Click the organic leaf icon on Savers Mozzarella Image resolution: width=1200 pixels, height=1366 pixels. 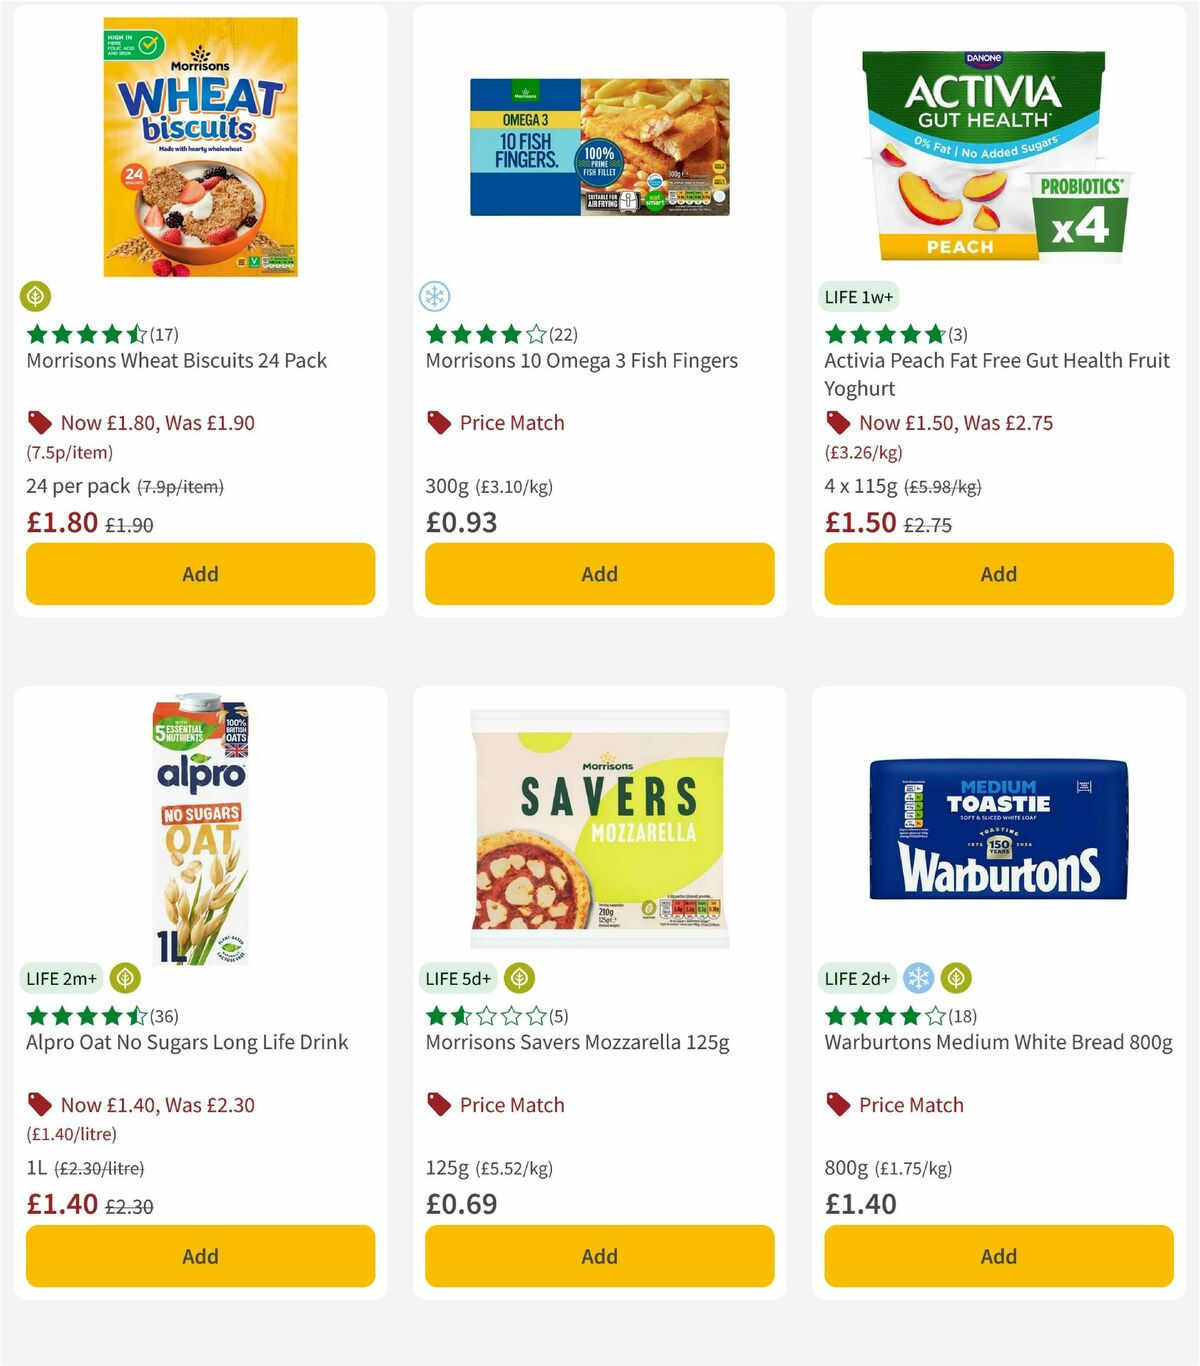click(519, 978)
